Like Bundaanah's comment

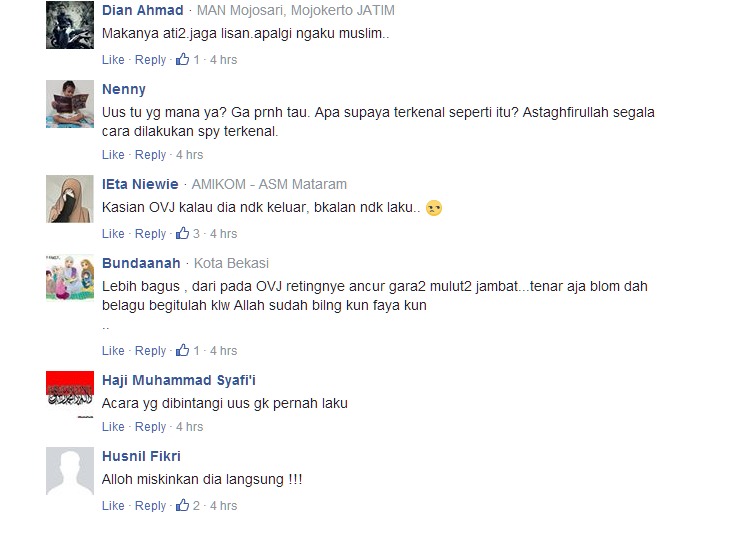point(113,351)
